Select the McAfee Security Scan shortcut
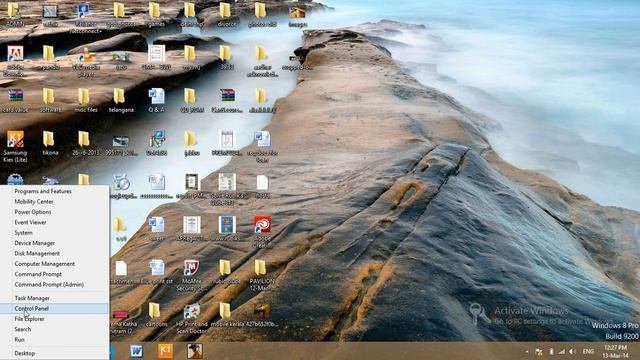Screen dimensions: 640x360 pos(191,275)
